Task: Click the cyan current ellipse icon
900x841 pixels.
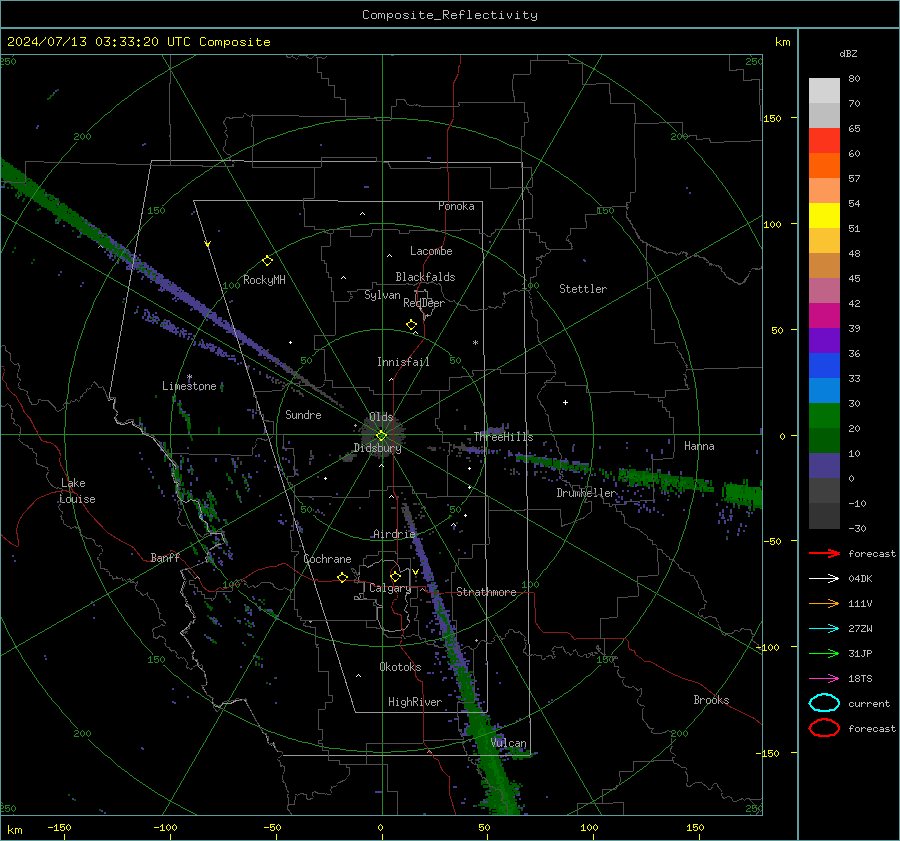Action: click(824, 703)
